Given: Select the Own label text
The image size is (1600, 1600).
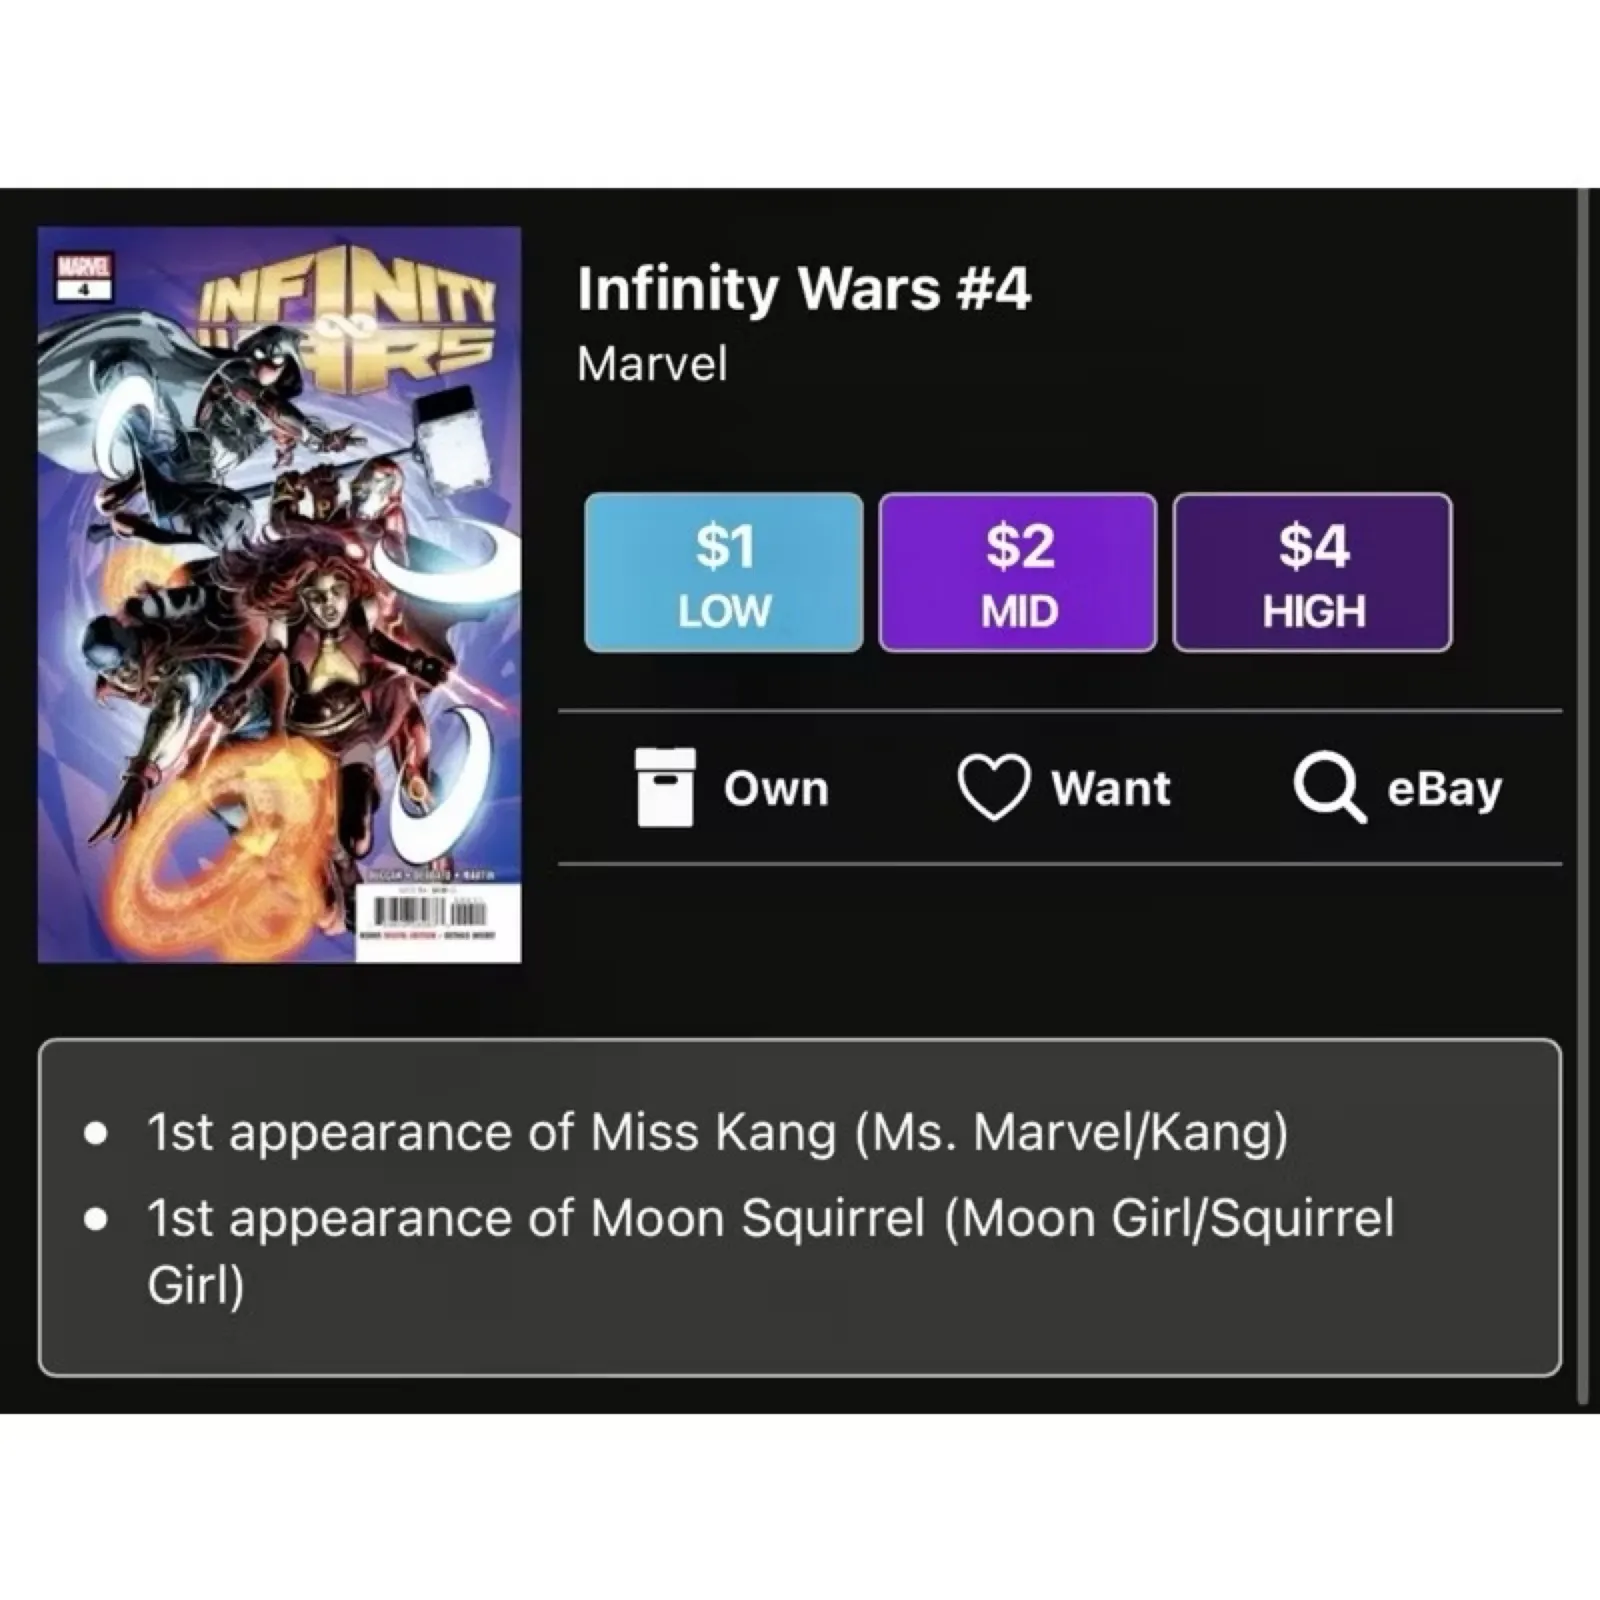Looking at the screenshot, I should (777, 789).
